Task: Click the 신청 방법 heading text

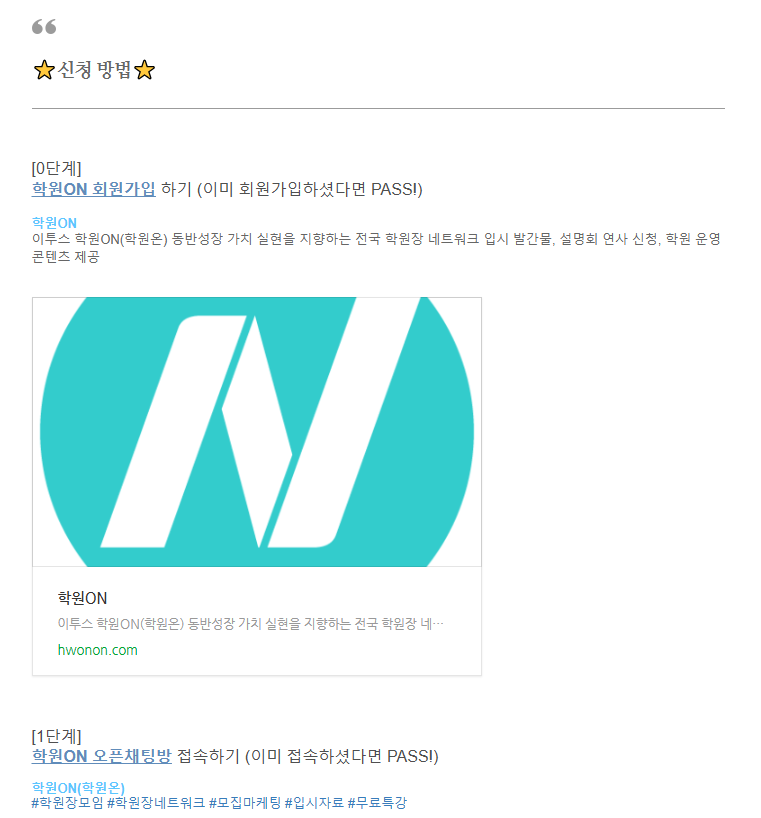Action: 94,70
